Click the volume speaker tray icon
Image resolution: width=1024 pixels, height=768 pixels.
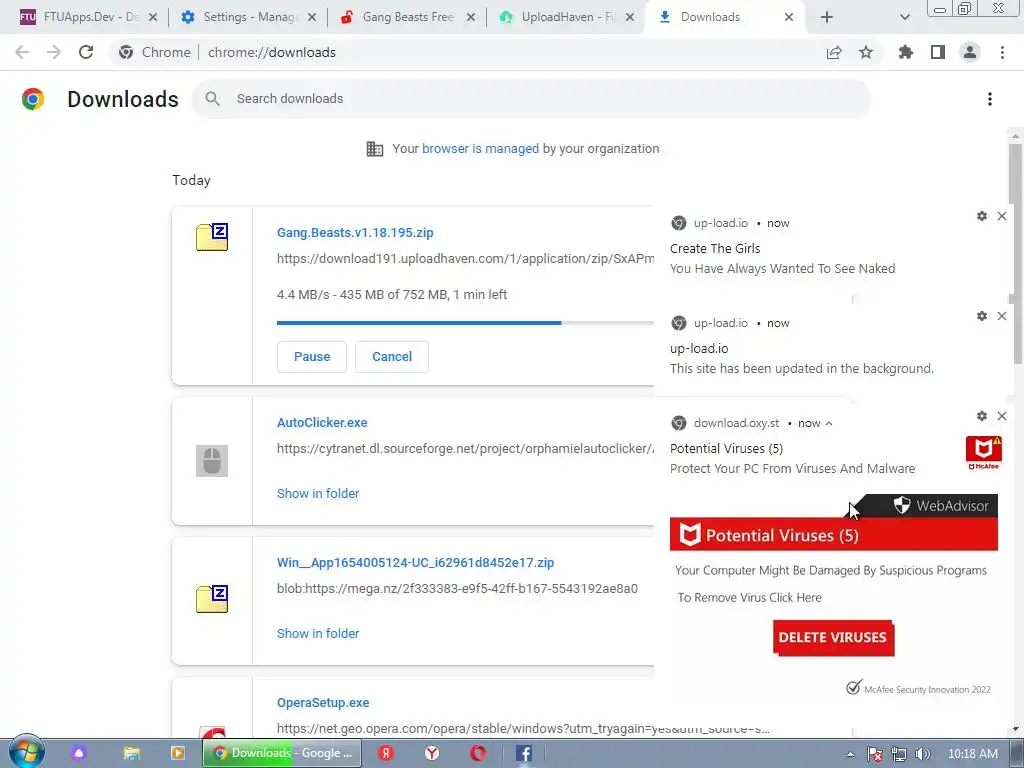(x=922, y=754)
